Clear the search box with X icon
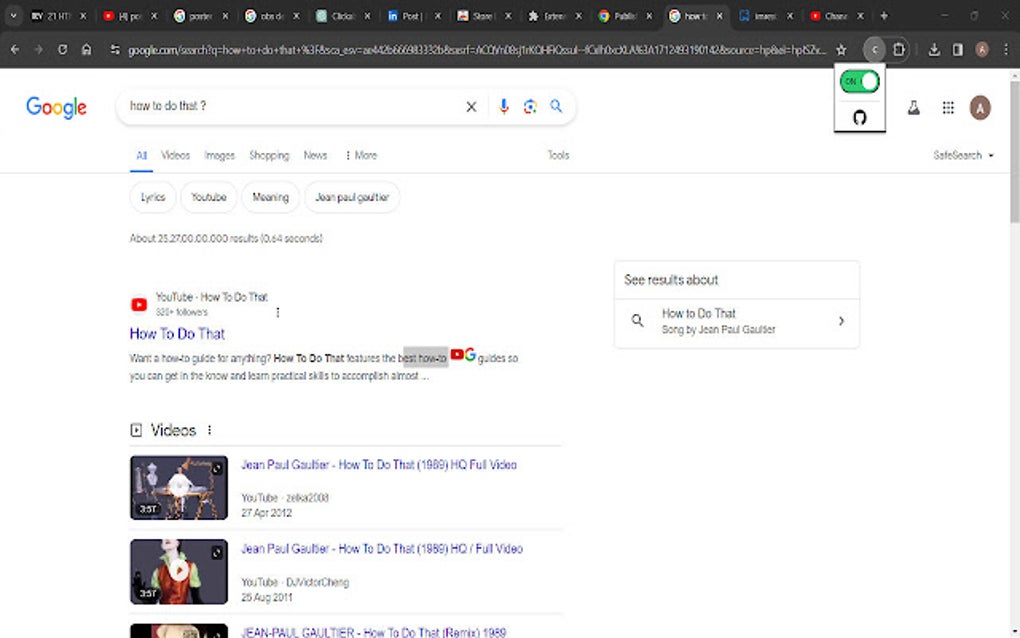The height and width of the screenshot is (638, 1020). pos(471,106)
